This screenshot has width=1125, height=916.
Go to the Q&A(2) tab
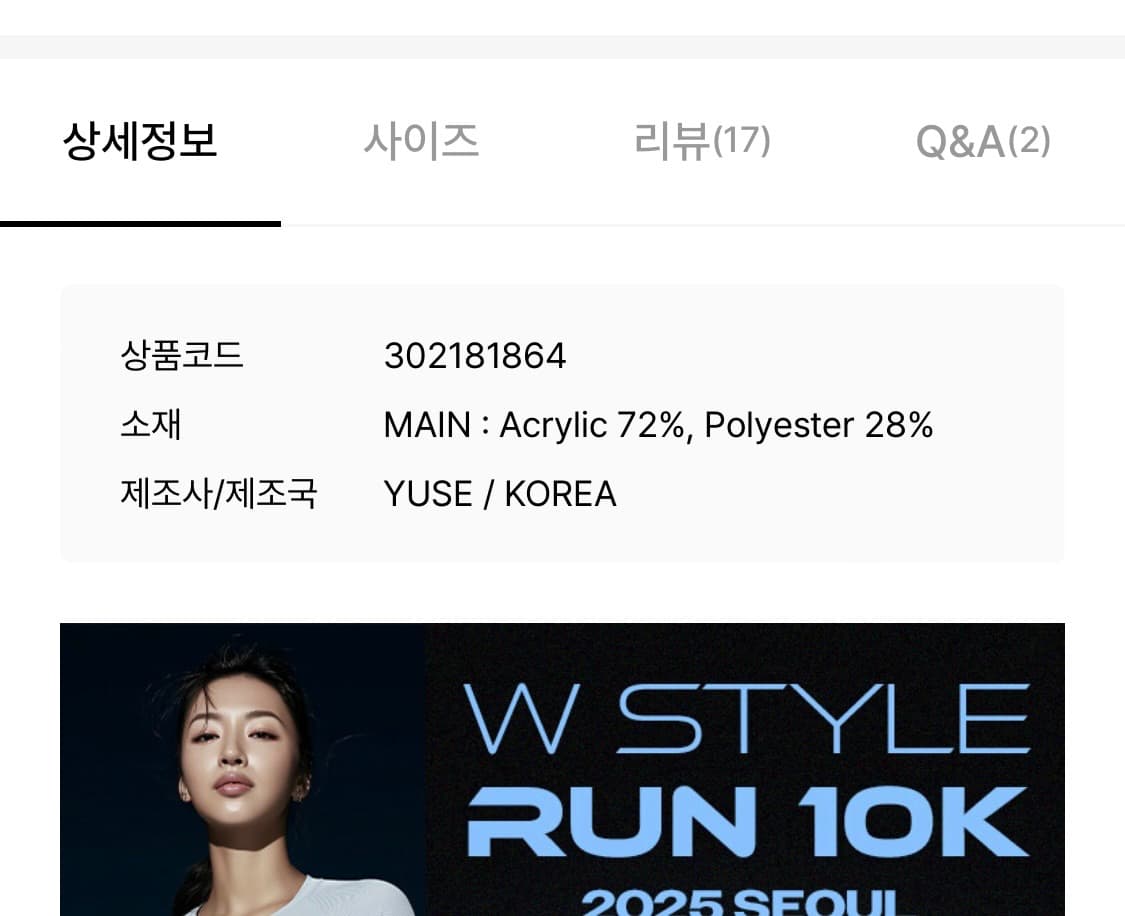tap(983, 141)
